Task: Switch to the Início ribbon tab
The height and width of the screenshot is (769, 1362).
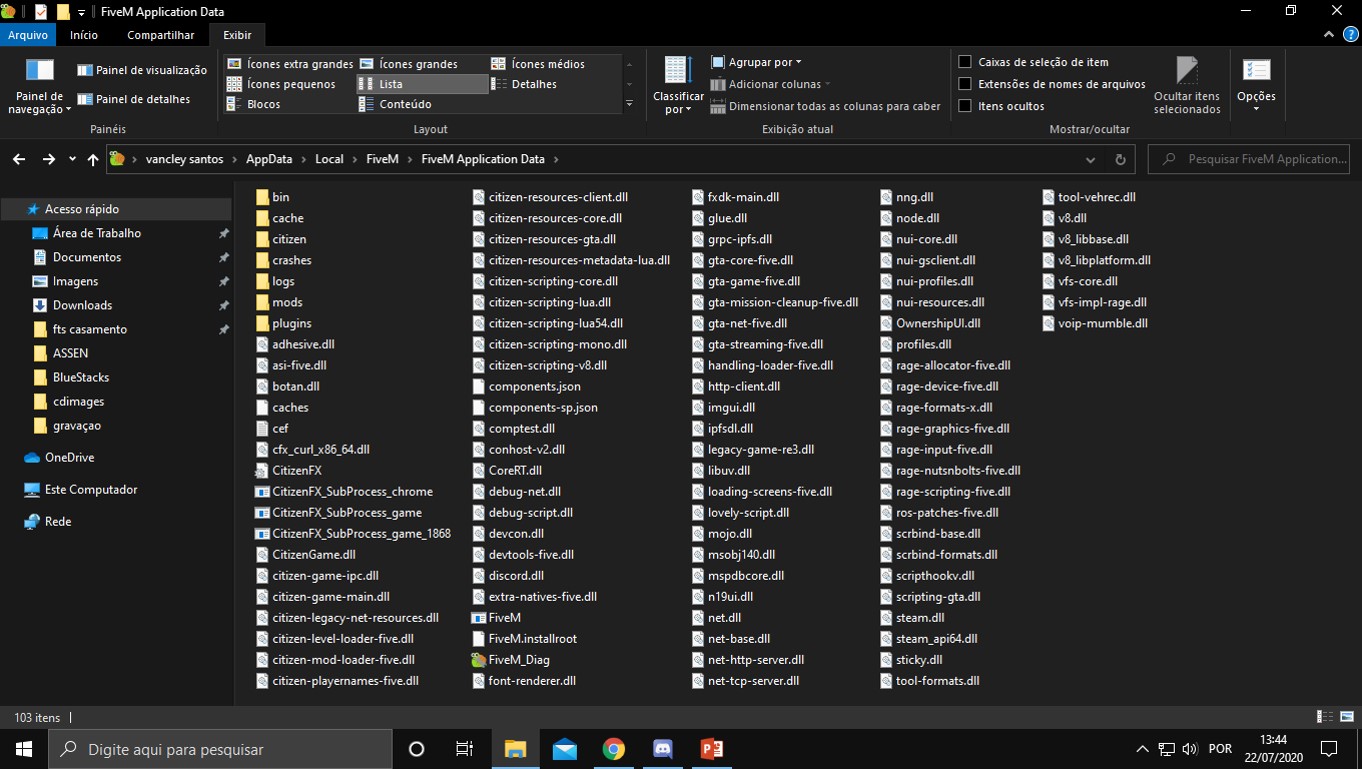Action: pos(84,35)
